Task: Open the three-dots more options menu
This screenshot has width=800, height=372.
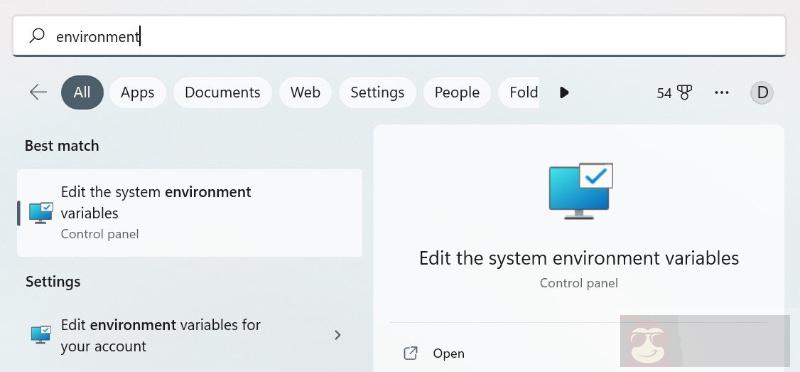Action: [721, 92]
